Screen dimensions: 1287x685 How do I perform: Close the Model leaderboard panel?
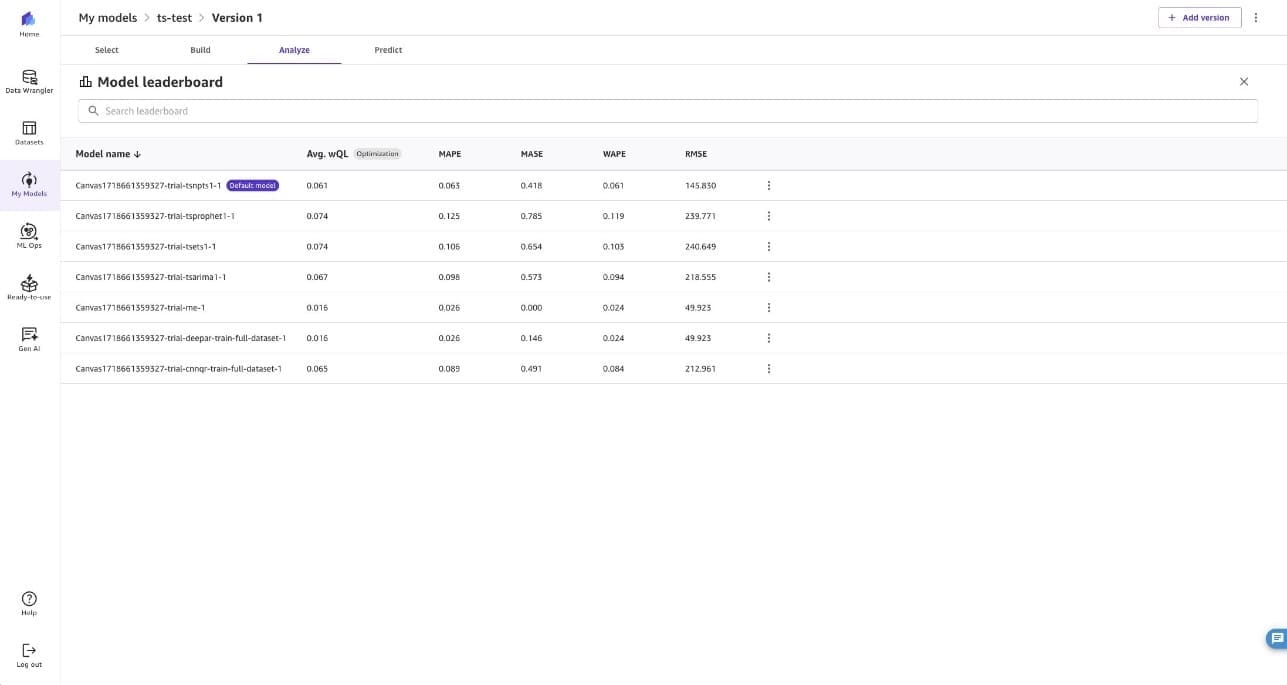pyautogui.click(x=1244, y=82)
